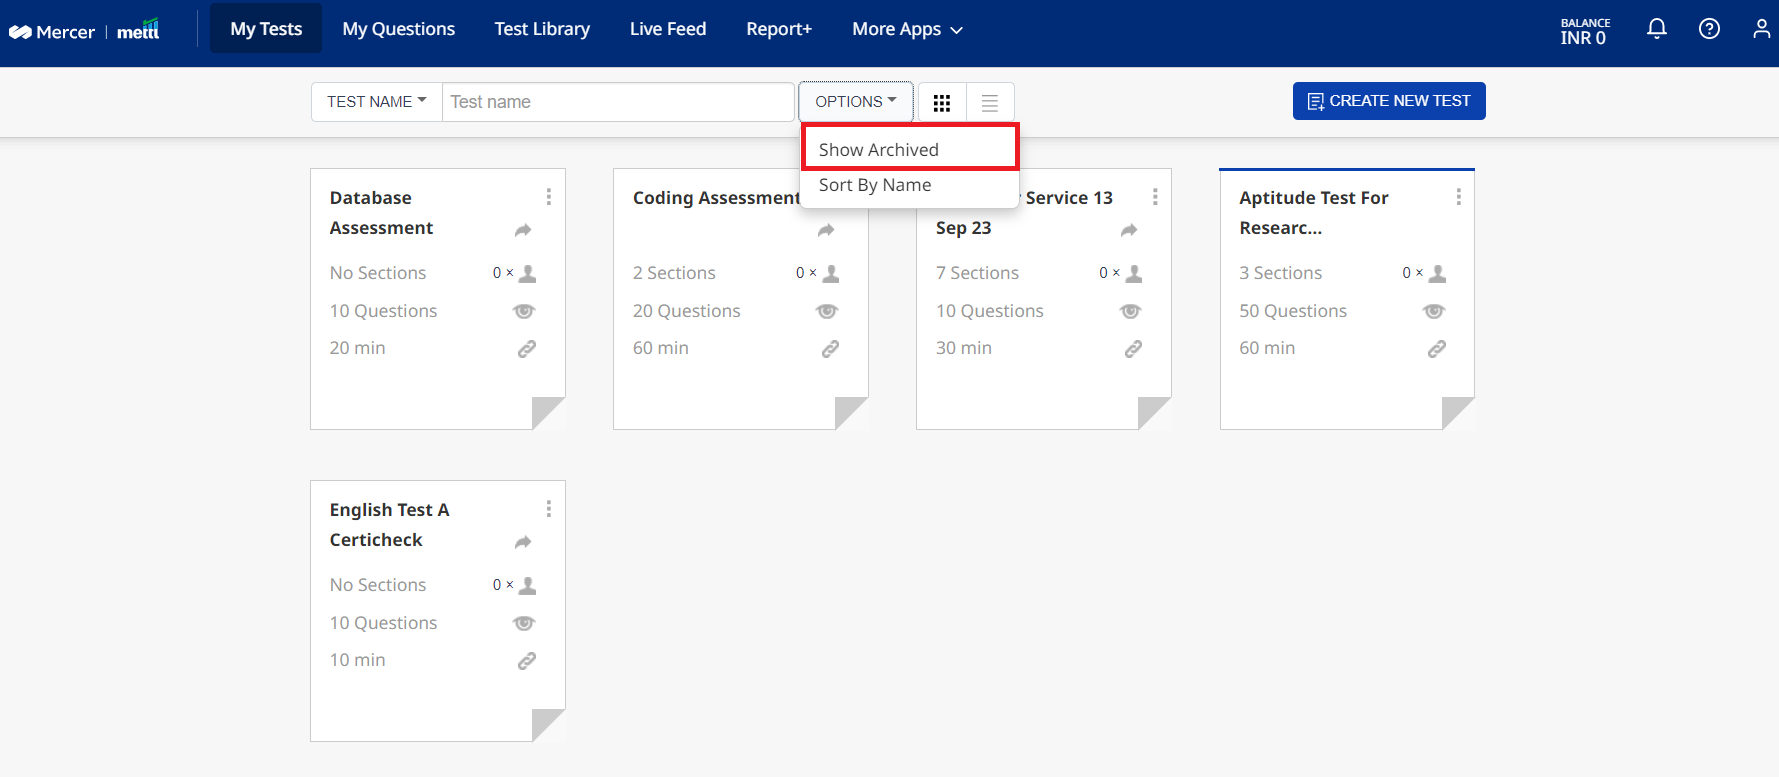Viewport: 1779px width, 777px height.
Task: Open Database Assessment test title
Action: [381, 213]
